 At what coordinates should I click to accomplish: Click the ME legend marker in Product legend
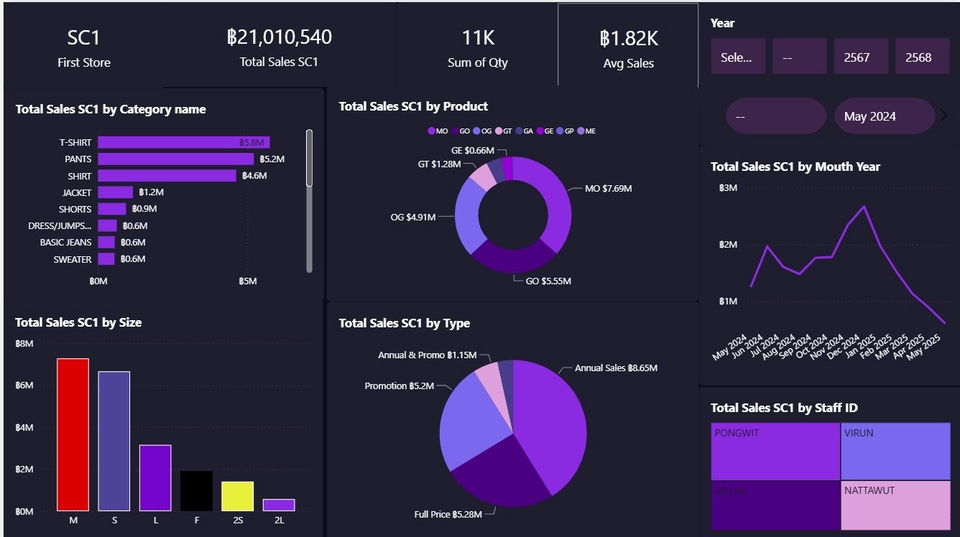point(580,131)
